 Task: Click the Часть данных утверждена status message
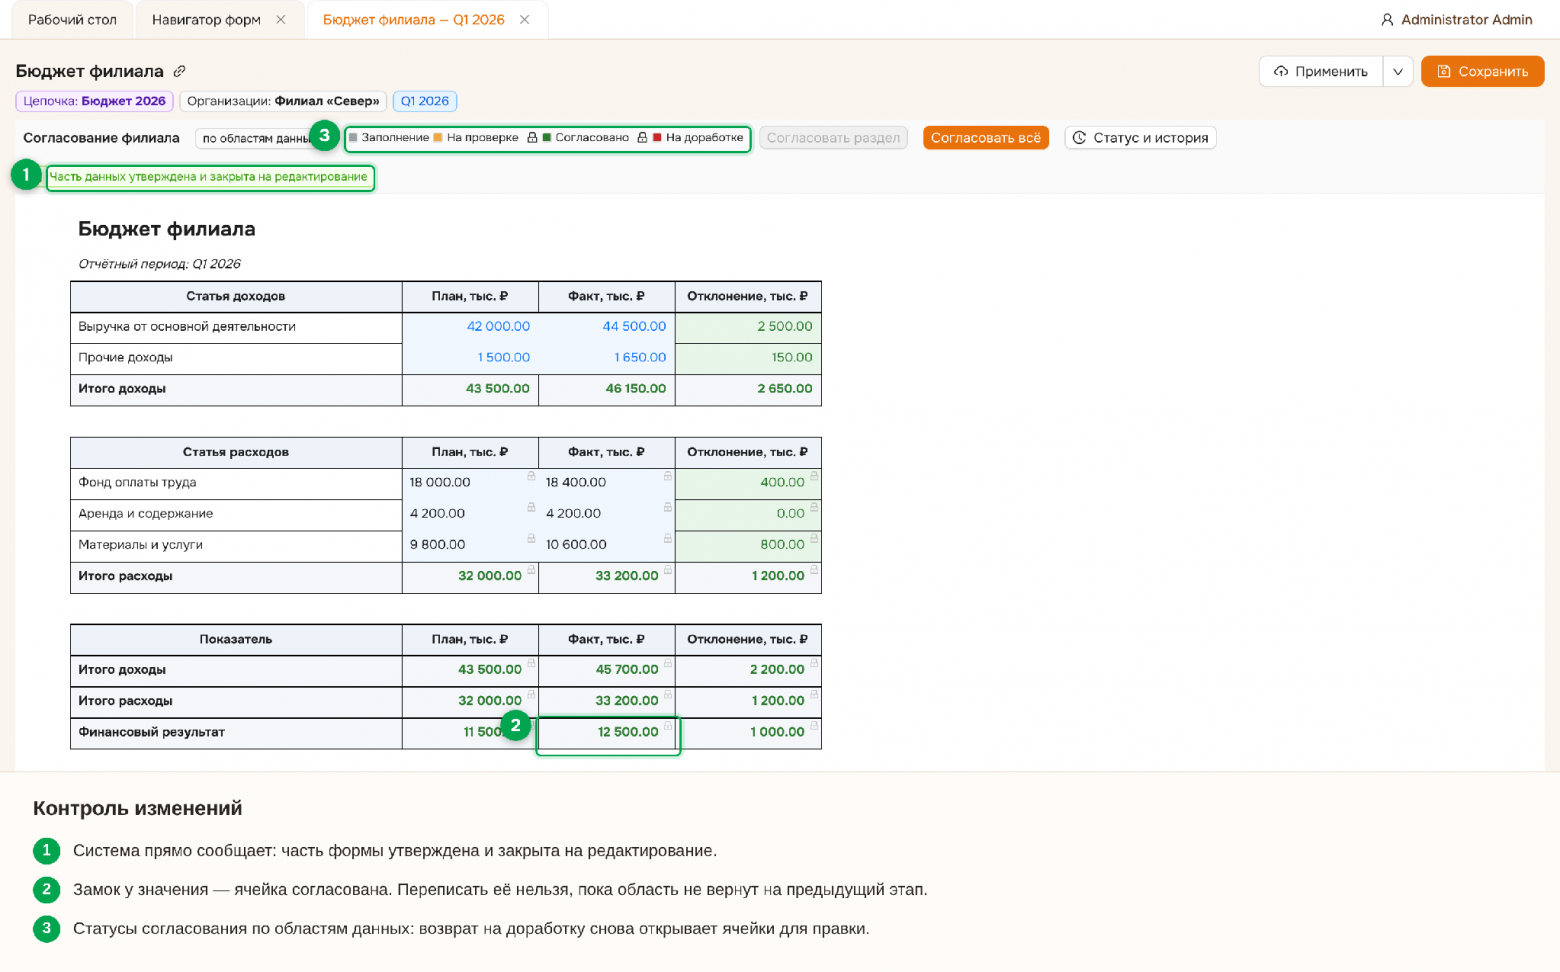click(208, 177)
